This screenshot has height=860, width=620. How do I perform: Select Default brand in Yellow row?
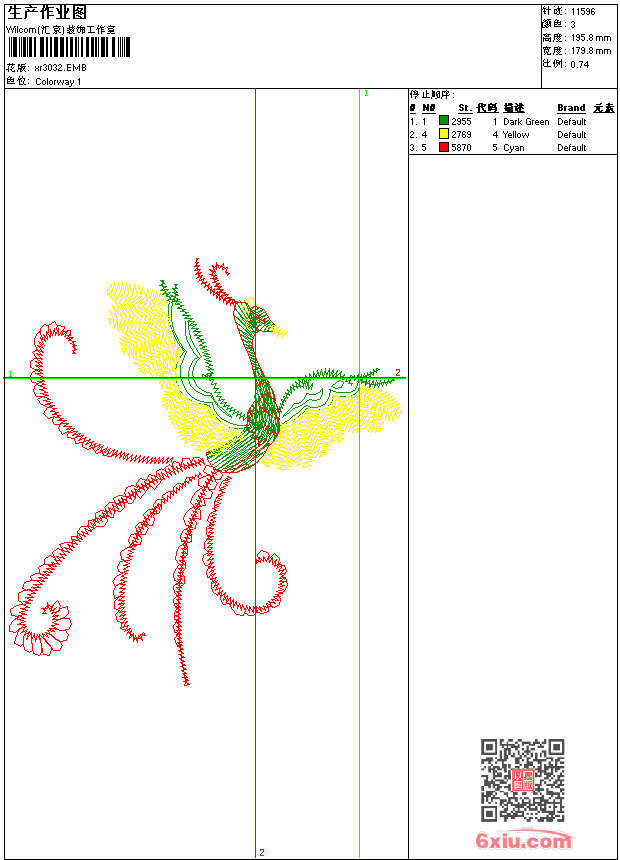(x=572, y=135)
